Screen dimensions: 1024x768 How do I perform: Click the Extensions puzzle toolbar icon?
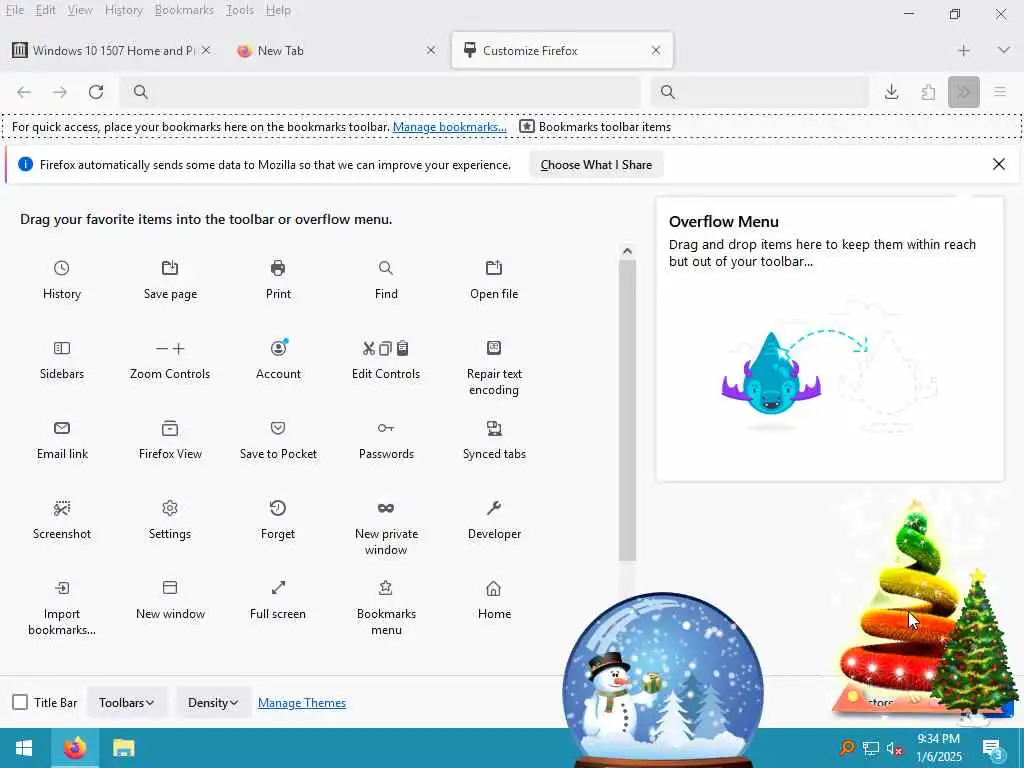928,92
